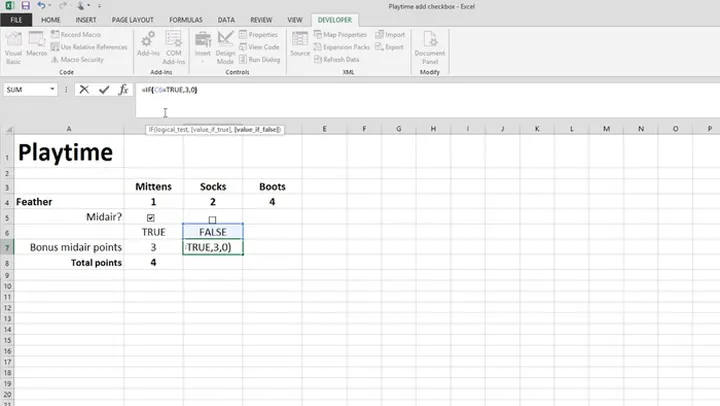720x406 pixels.
Task: Click XML Export
Action: tap(389, 47)
